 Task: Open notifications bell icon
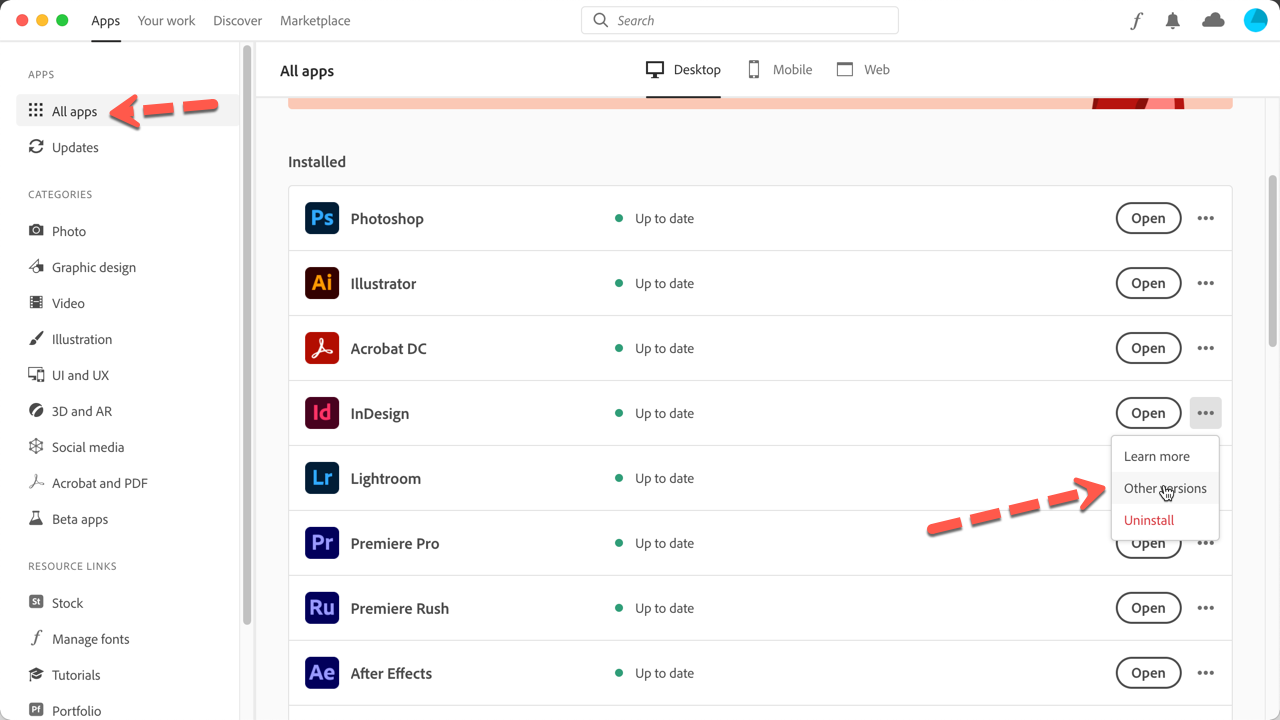(x=1173, y=20)
